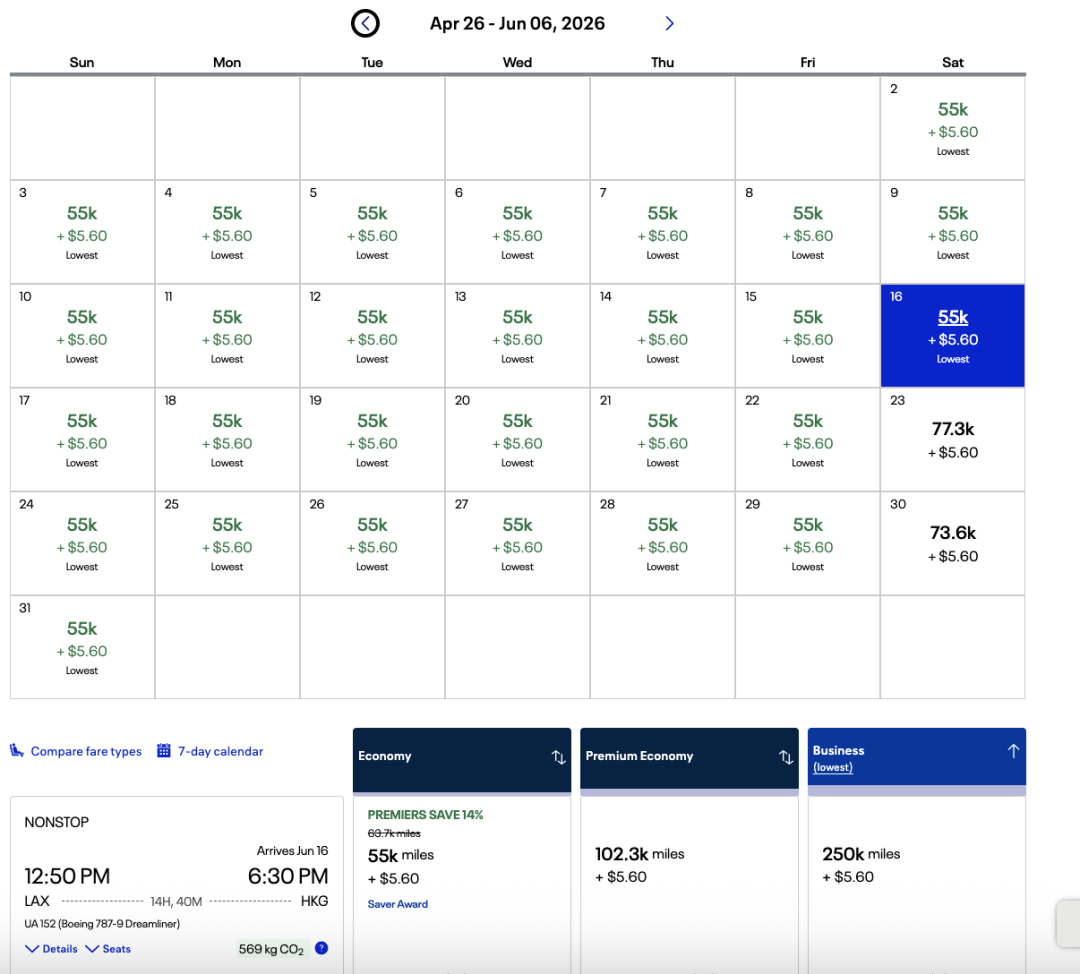Click the CO2 emissions help icon
This screenshot has width=1080, height=974.
tap(321, 948)
